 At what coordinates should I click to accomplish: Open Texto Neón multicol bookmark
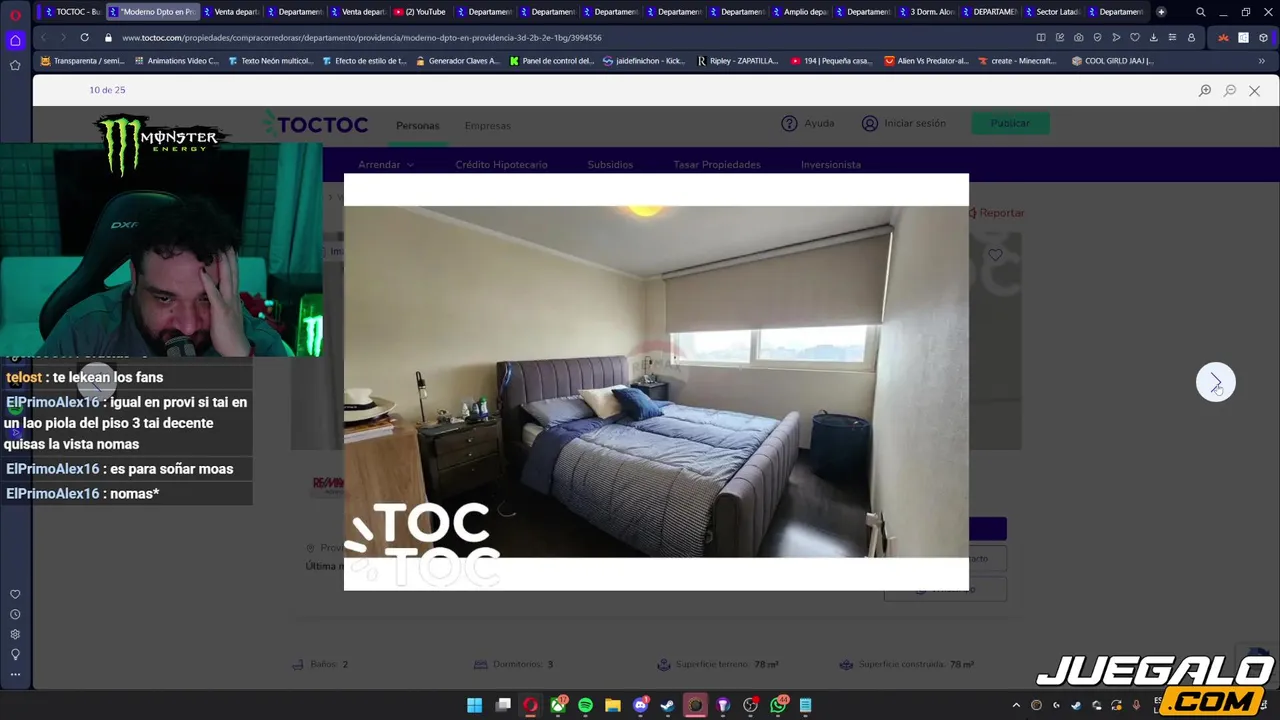pyautogui.click(x=270, y=61)
